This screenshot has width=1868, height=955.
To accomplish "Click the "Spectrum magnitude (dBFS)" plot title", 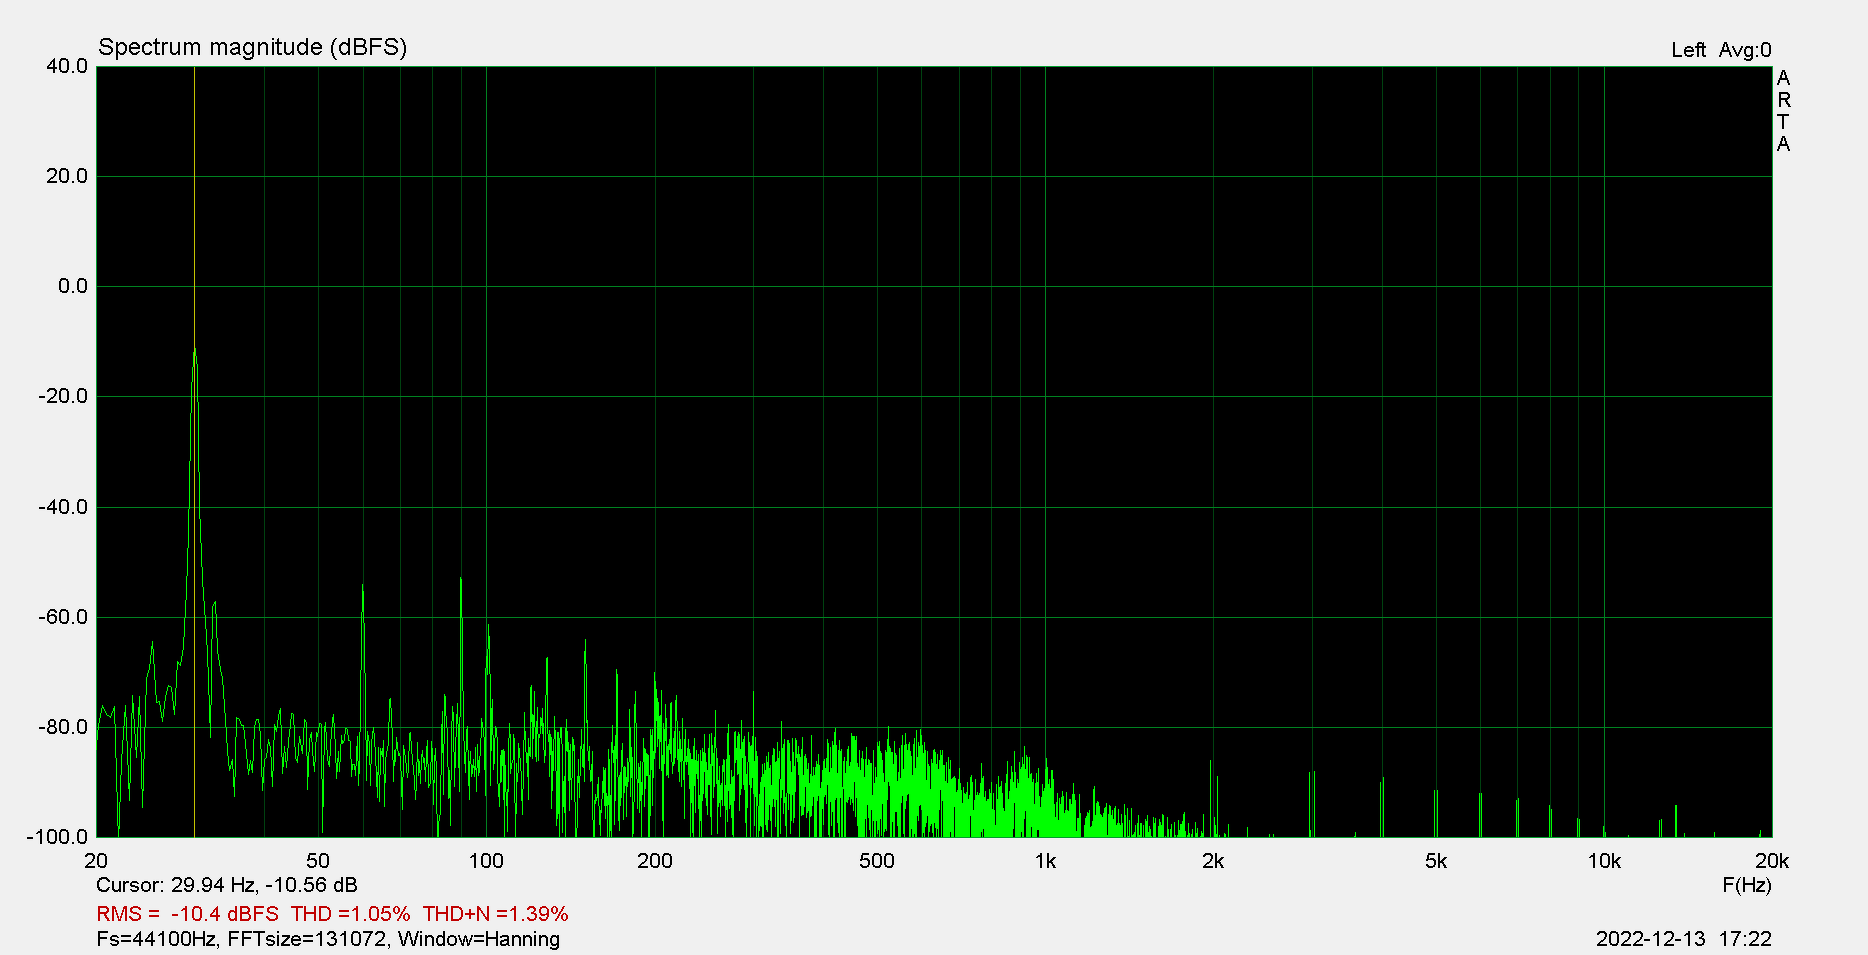I will tap(252, 47).
